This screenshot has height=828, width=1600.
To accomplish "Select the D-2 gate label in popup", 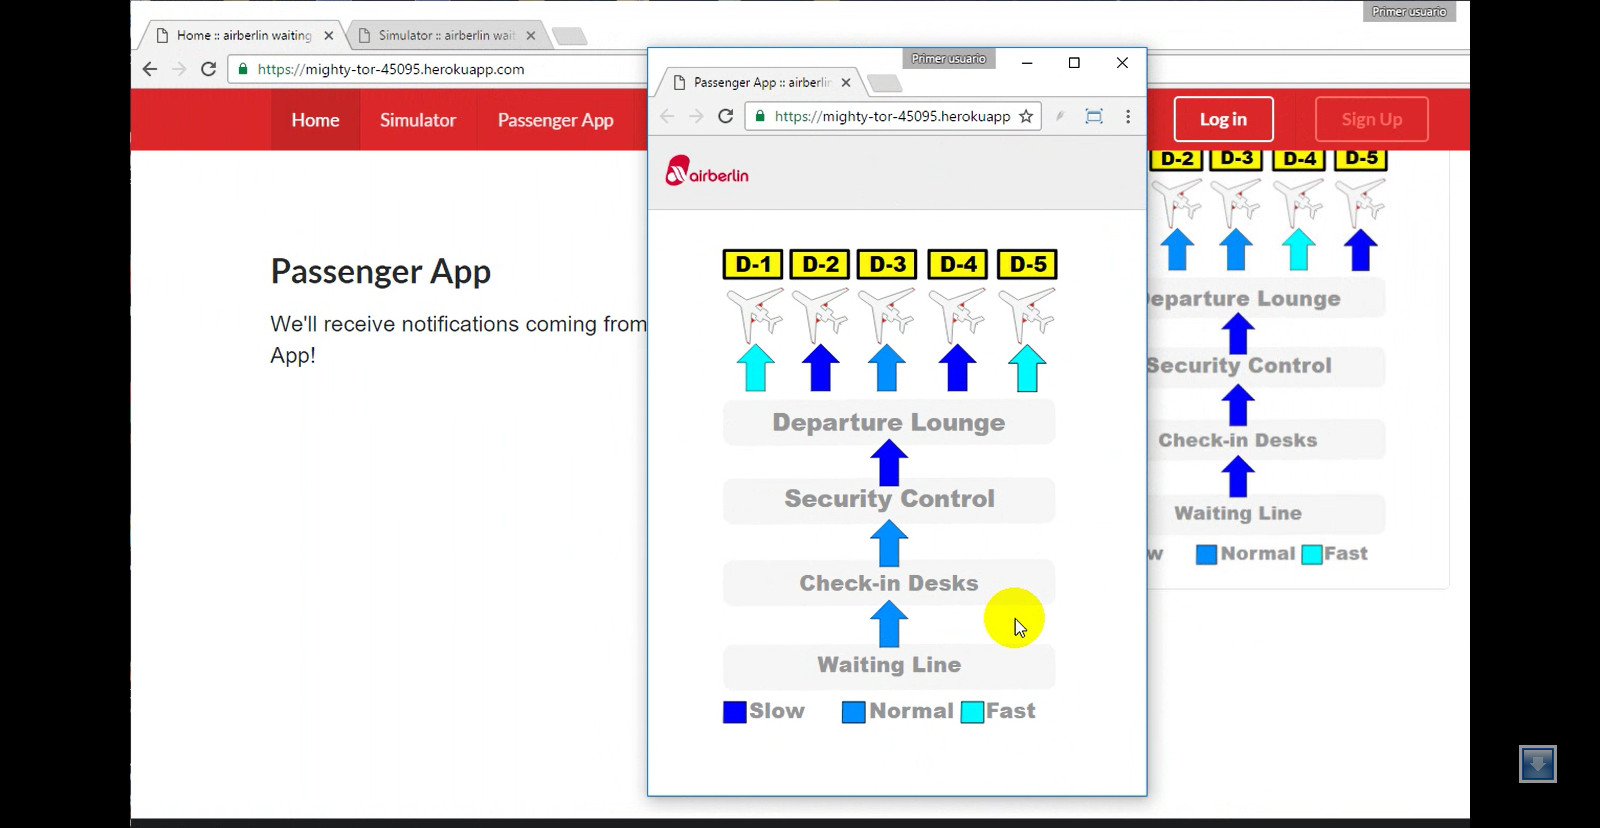I will 820,264.
